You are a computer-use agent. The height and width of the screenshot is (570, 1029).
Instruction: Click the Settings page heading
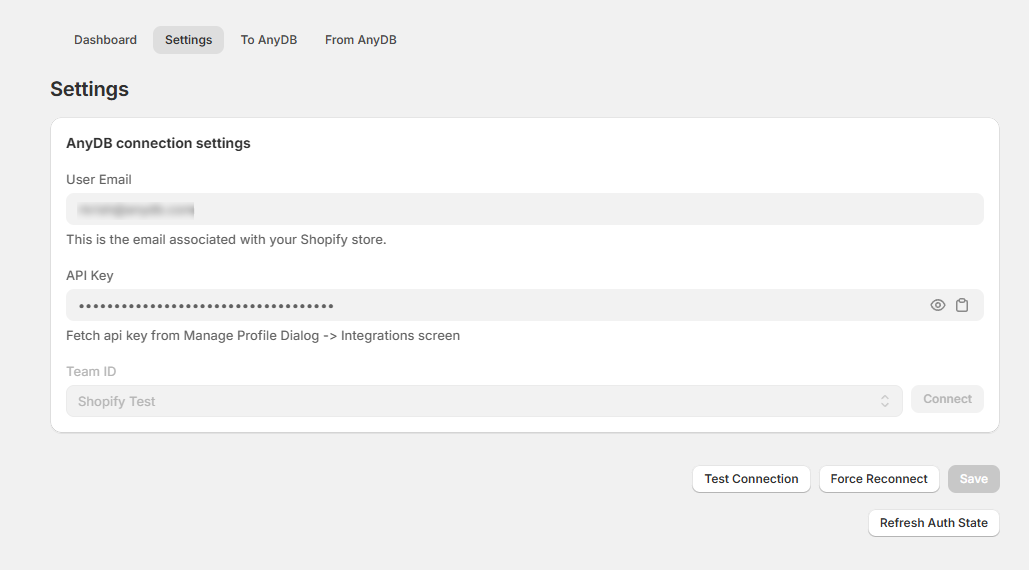coord(89,89)
